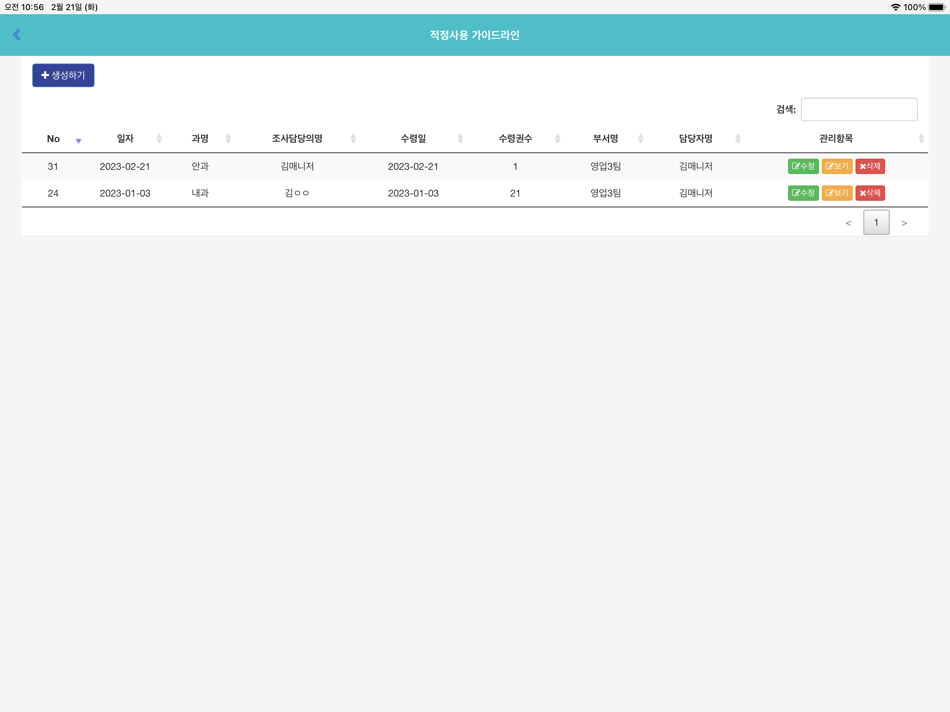Go back with the left chevron icon

pyautogui.click(x=17, y=35)
